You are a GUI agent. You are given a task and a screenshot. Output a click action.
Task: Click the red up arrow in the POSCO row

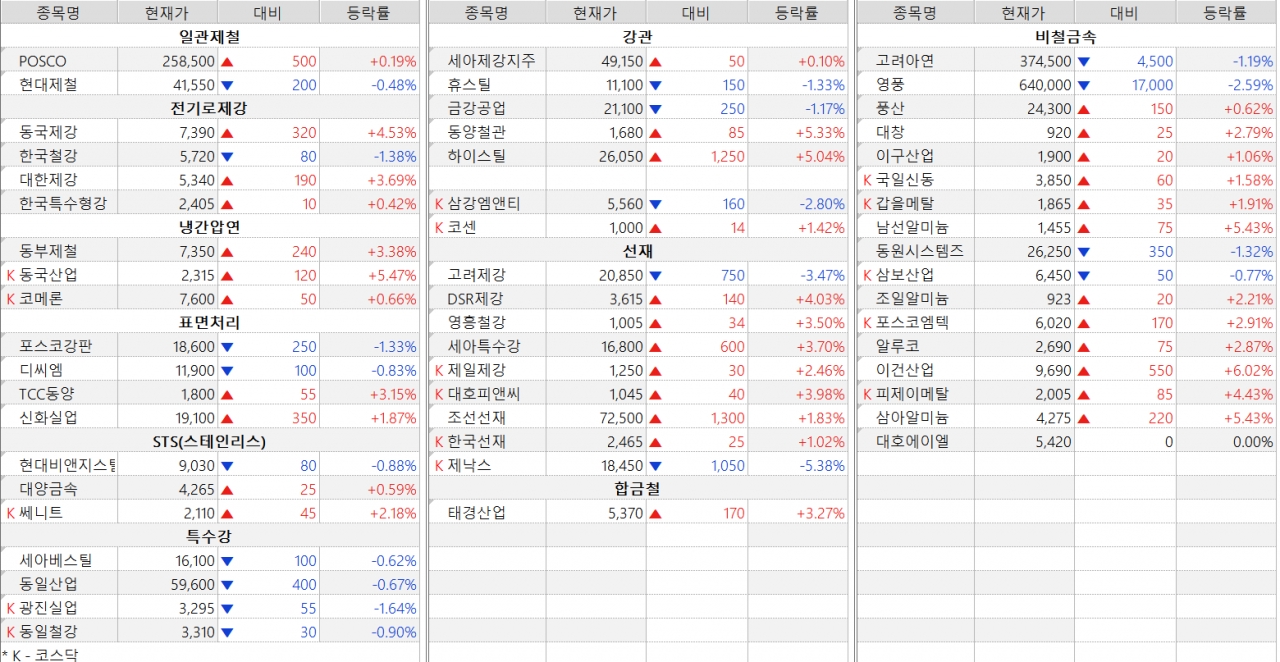point(226,61)
